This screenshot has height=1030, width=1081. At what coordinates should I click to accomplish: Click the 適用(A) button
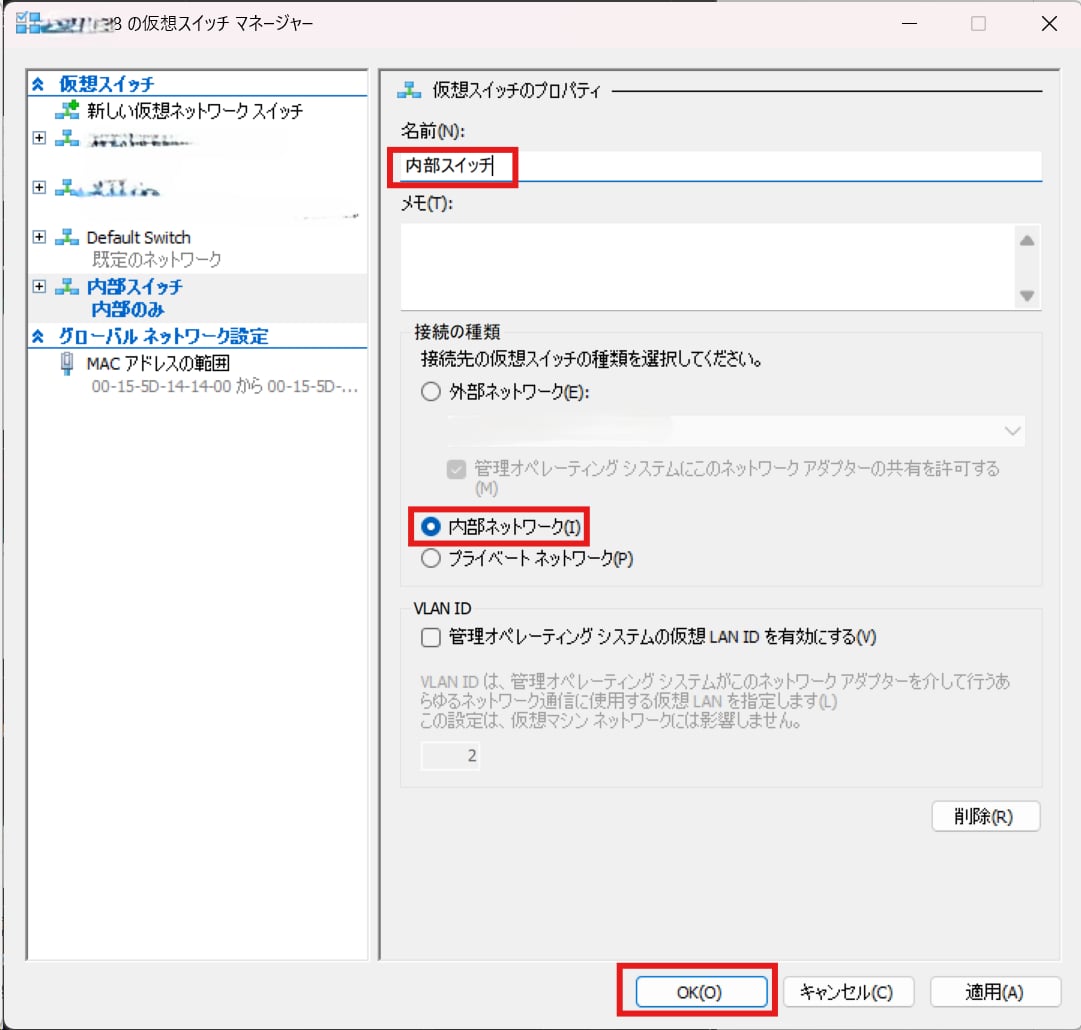(x=994, y=992)
